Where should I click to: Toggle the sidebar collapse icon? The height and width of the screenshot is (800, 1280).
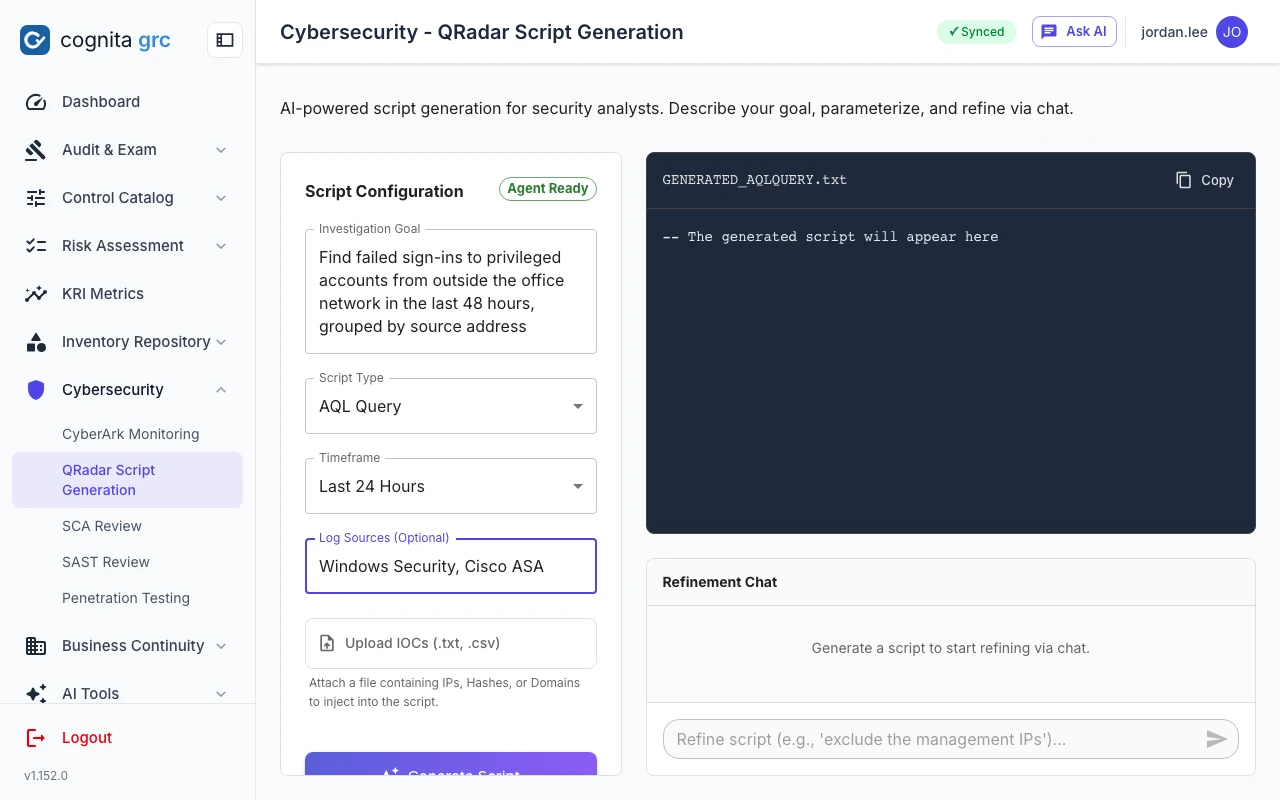(x=225, y=40)
